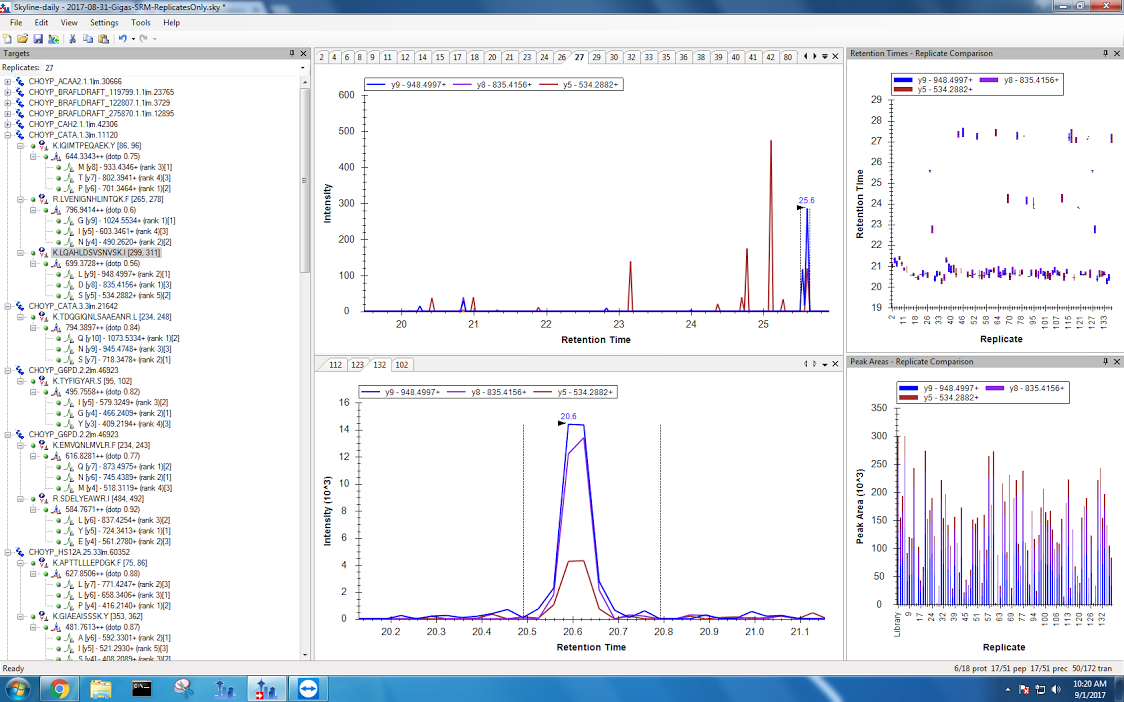
Task: Pin the Targets panel with auto-hide icon
Action: tap(292, 53)
